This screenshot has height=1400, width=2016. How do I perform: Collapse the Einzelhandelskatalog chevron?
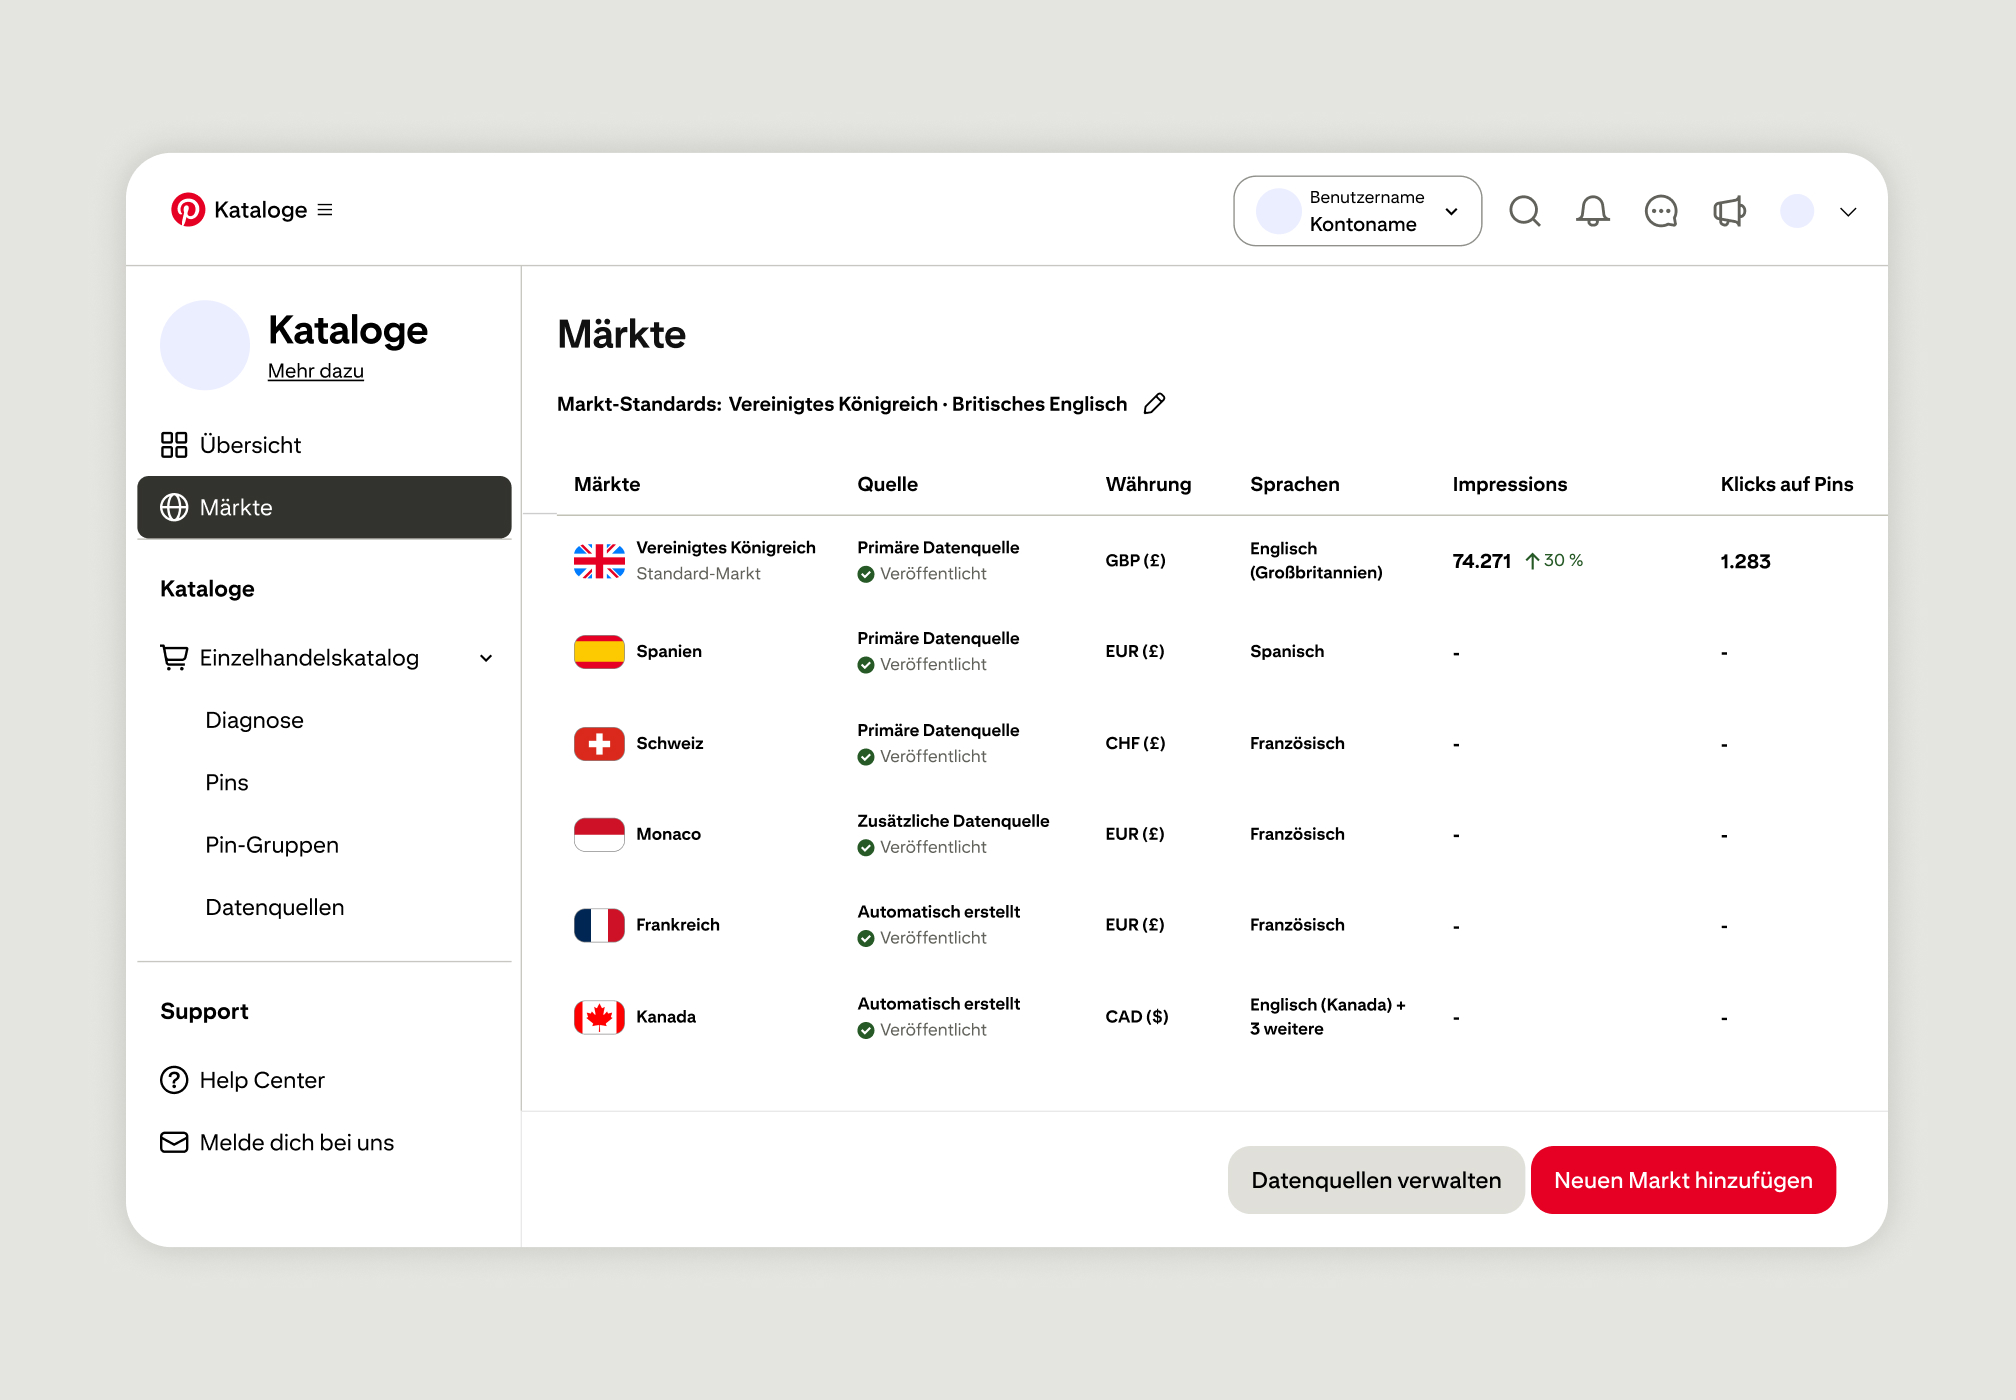(x=486, y=658)
